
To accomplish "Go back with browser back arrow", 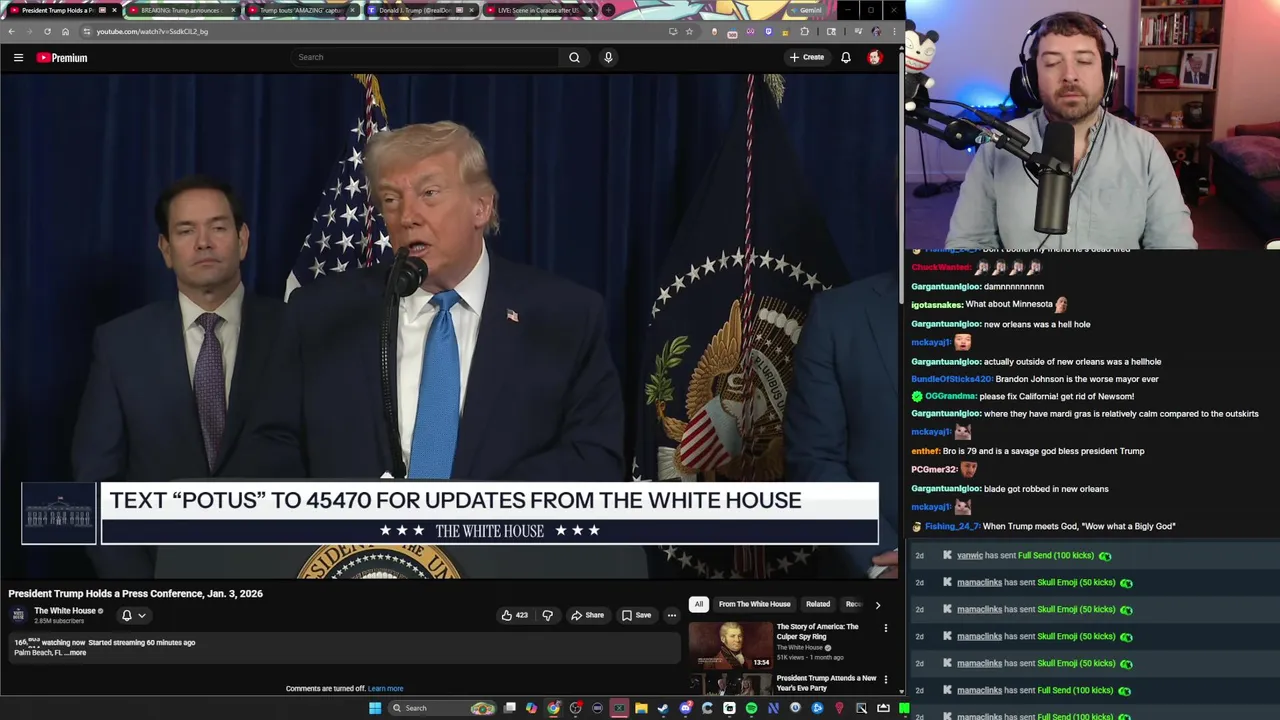I will [x=11, y=31].
